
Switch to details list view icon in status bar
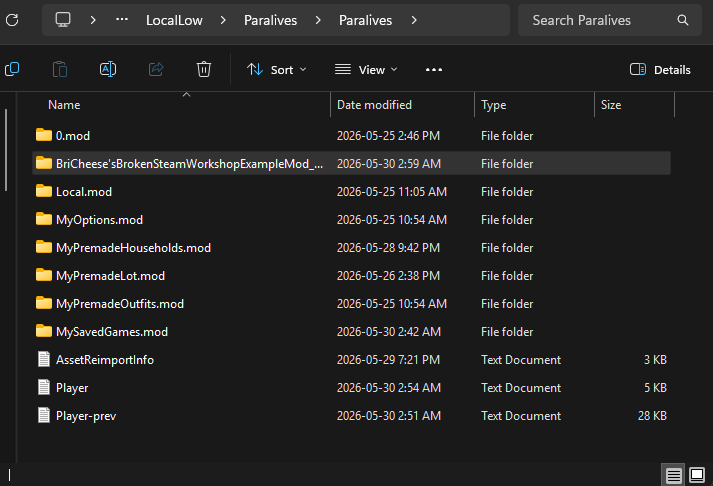coord(673,476)
